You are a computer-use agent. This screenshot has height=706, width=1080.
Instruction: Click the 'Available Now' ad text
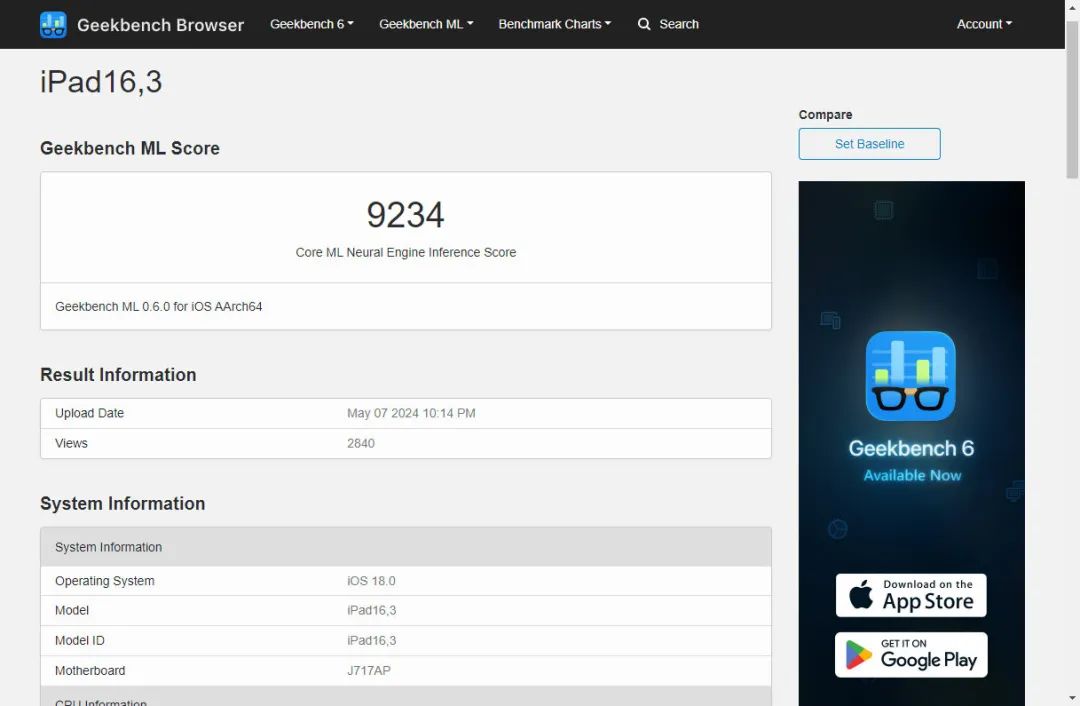912,476
